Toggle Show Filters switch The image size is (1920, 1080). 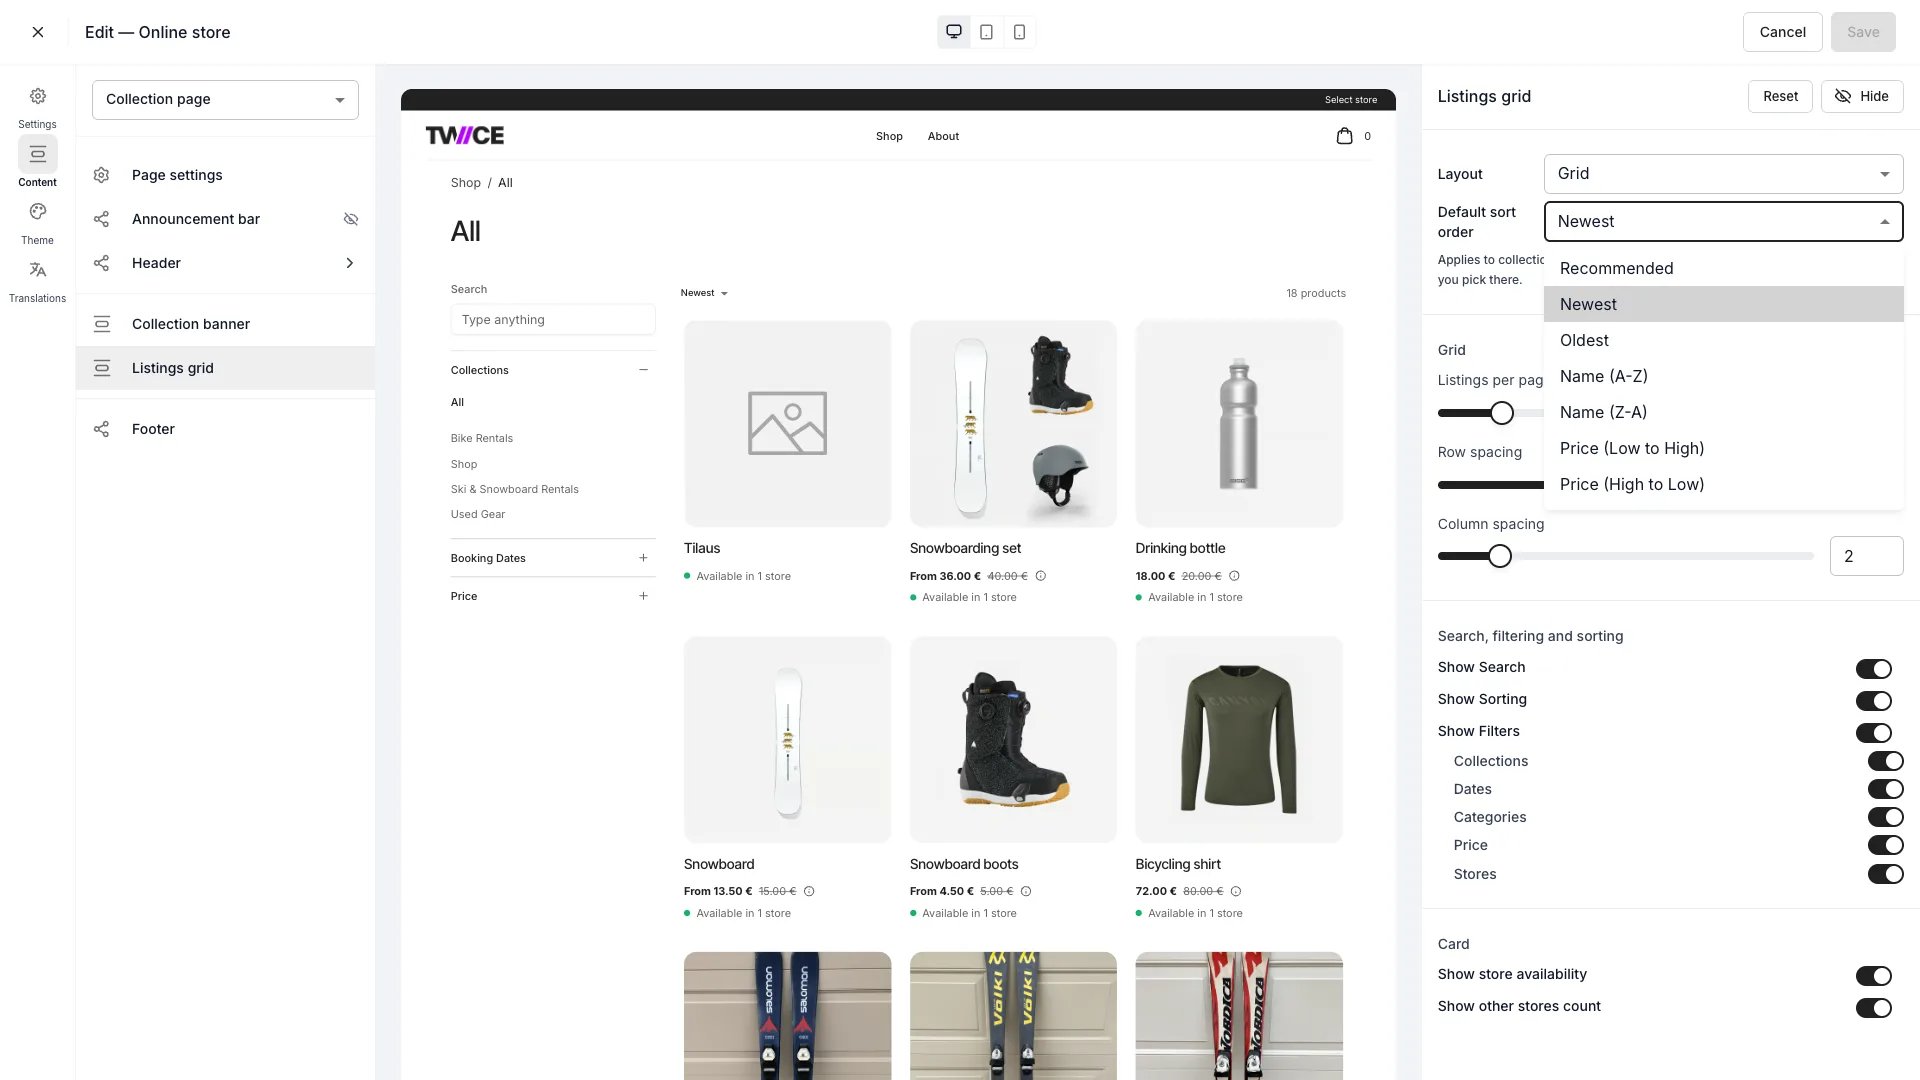1874,732
